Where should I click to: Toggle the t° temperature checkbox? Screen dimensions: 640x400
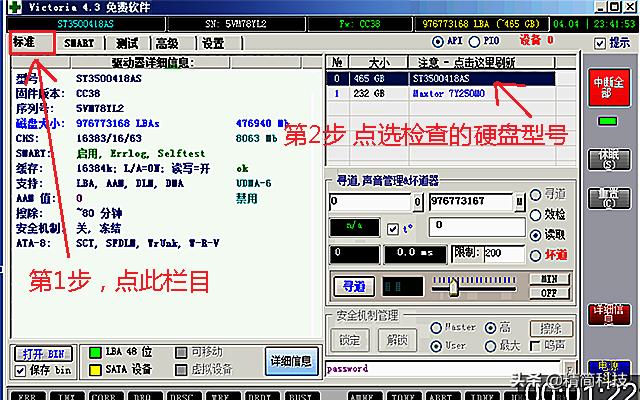(393, 229)
